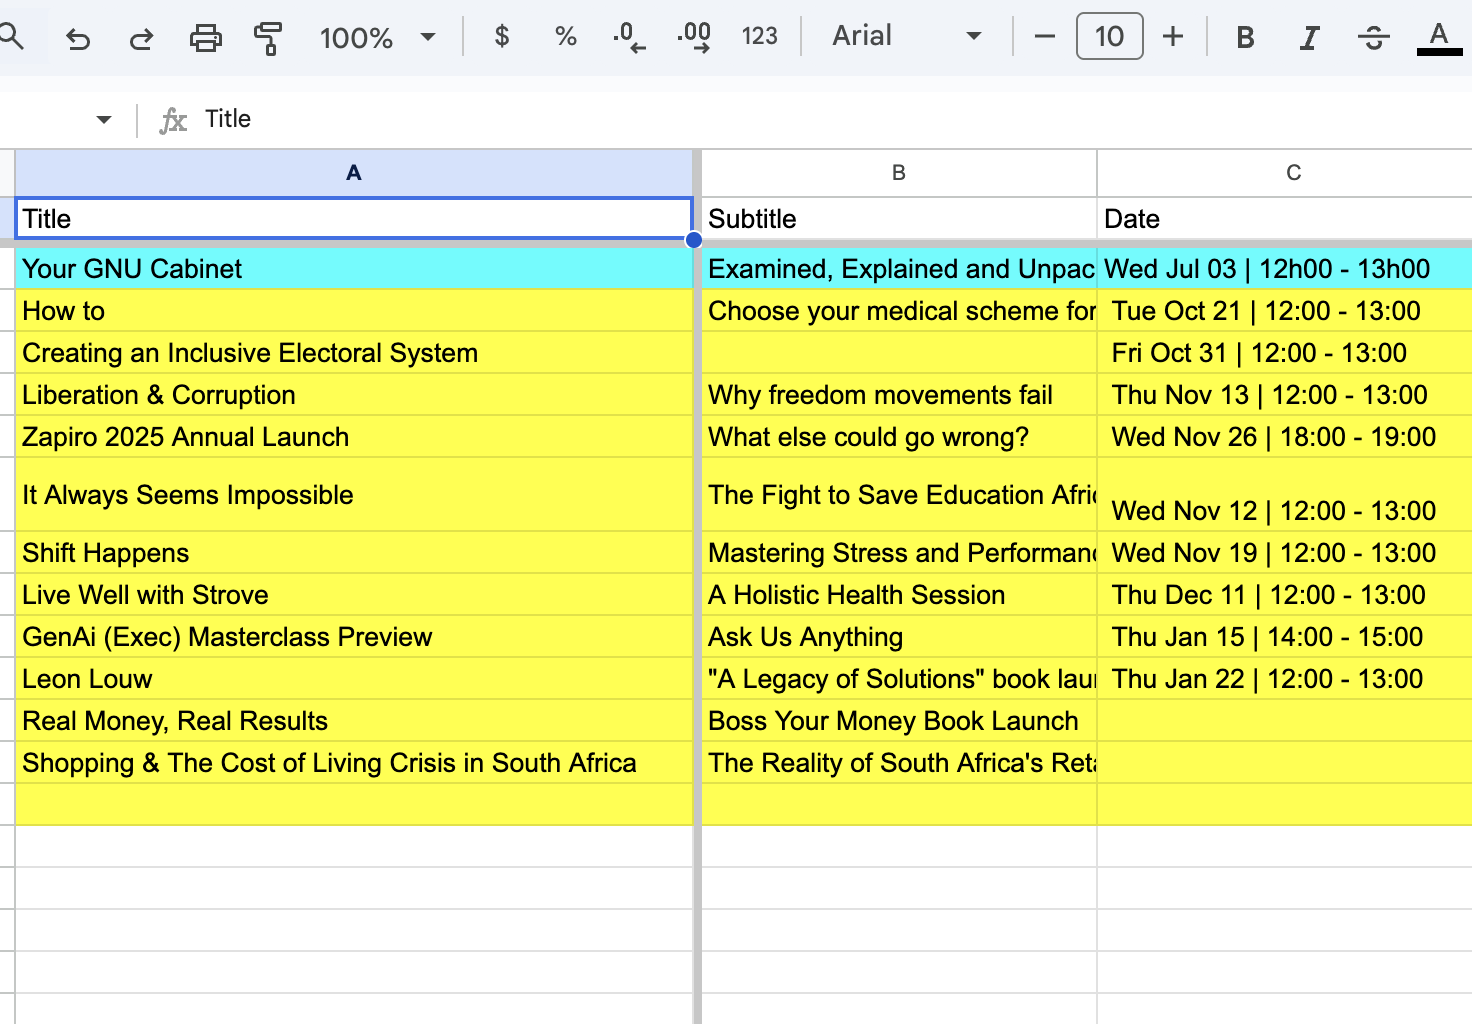
Task: Open the 123 number format menu
Action: (x=759, y=37)
